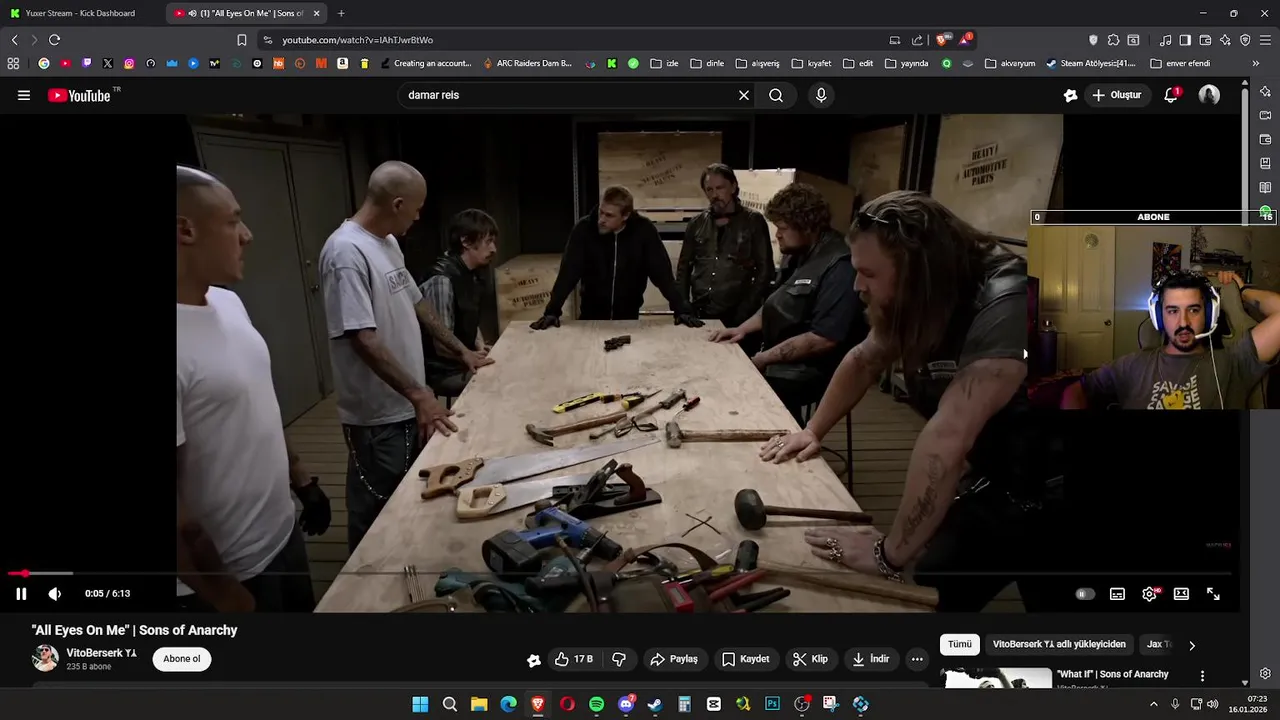Open the yayında bookmarks folder
Viewport: 1280px width, 720px height.
[x=905, y=63]
